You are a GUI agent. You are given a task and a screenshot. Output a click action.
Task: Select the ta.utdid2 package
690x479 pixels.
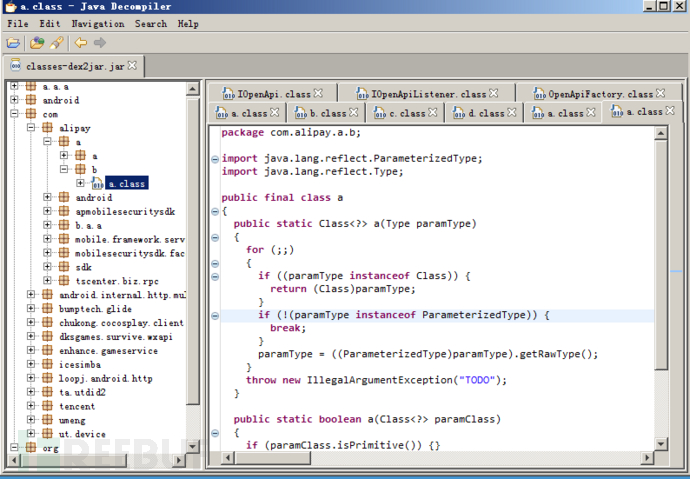[82, 392]
